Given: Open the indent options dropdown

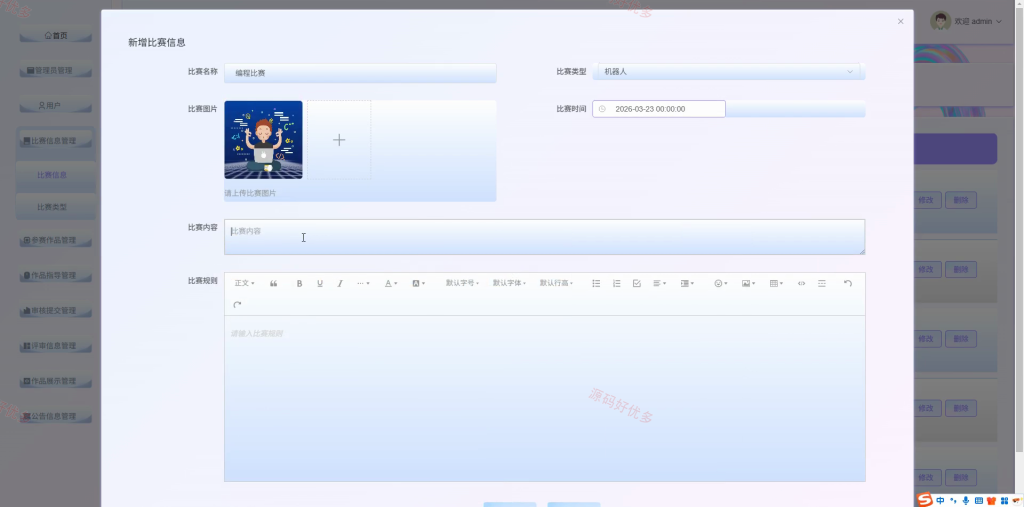Looking at the screenshot, I should coord(687,284).
